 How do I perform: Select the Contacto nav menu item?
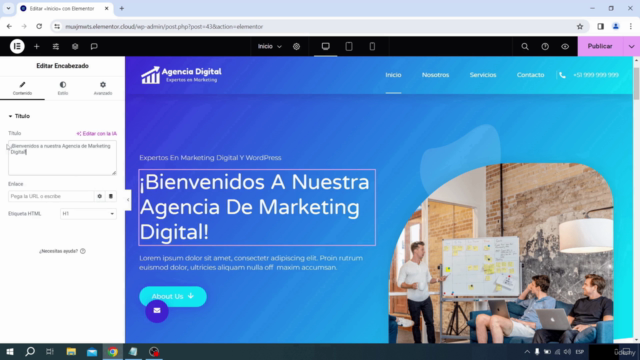point(531,75)
